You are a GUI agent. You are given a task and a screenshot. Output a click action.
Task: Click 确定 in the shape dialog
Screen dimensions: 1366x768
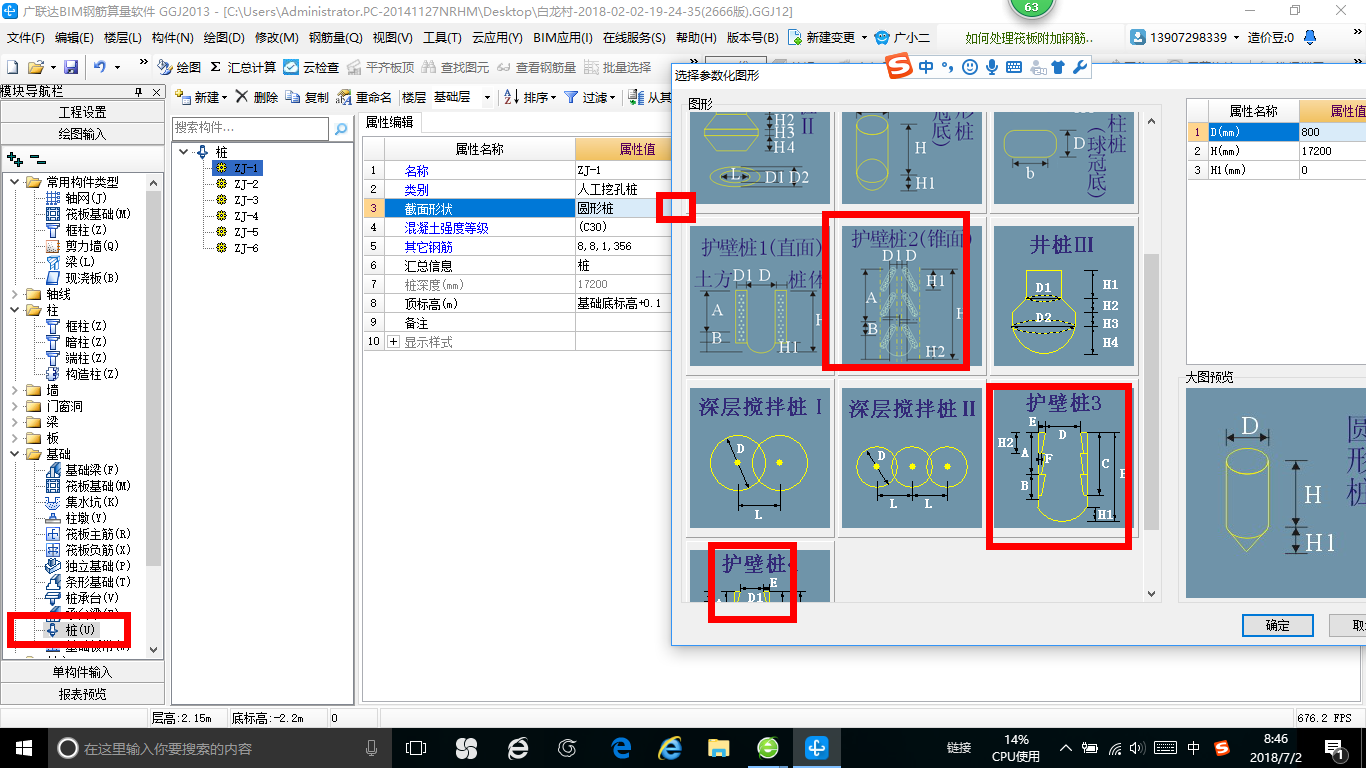click(x=1277, y=625)
